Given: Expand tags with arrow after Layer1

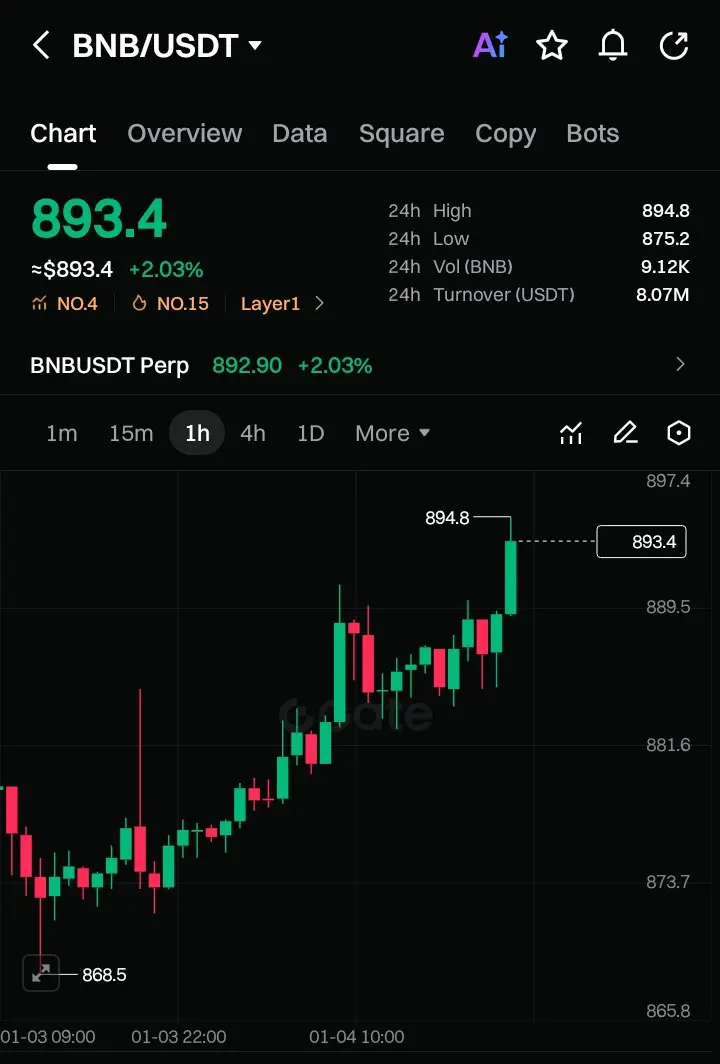Looking at the screenshot, I should tap(320, 303).
